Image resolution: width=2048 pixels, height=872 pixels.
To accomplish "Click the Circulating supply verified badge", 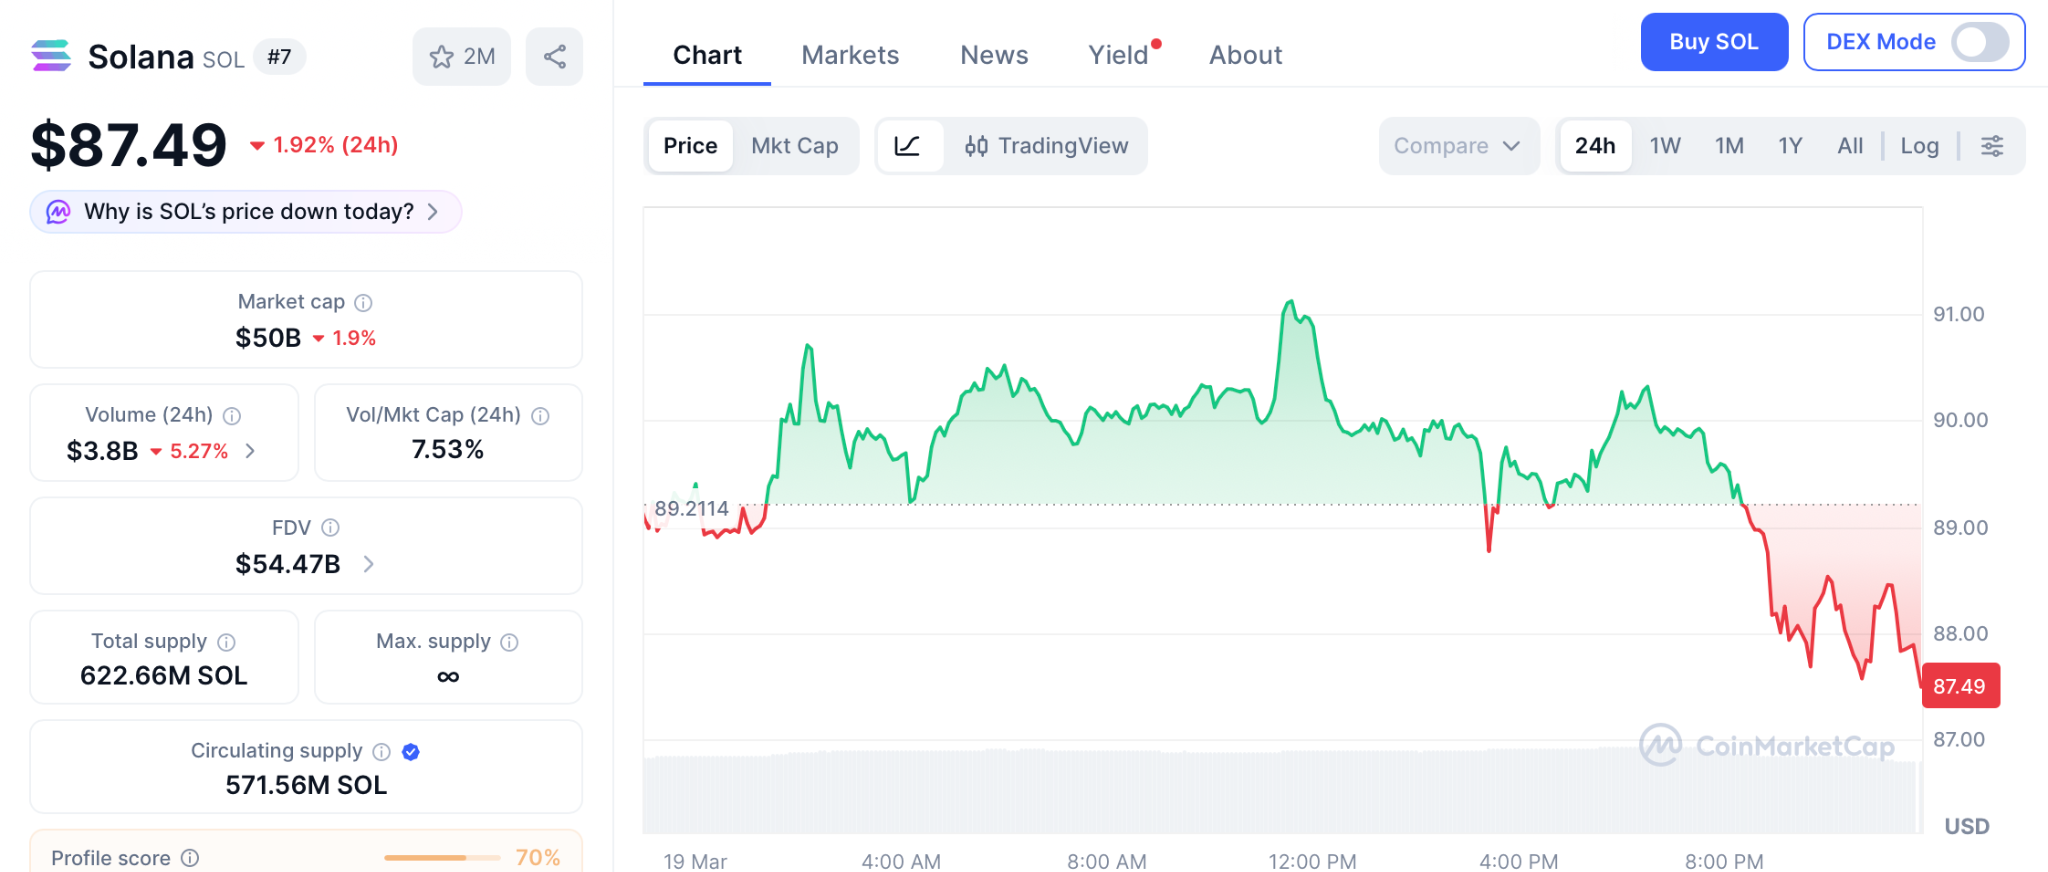I will (411, 752).
